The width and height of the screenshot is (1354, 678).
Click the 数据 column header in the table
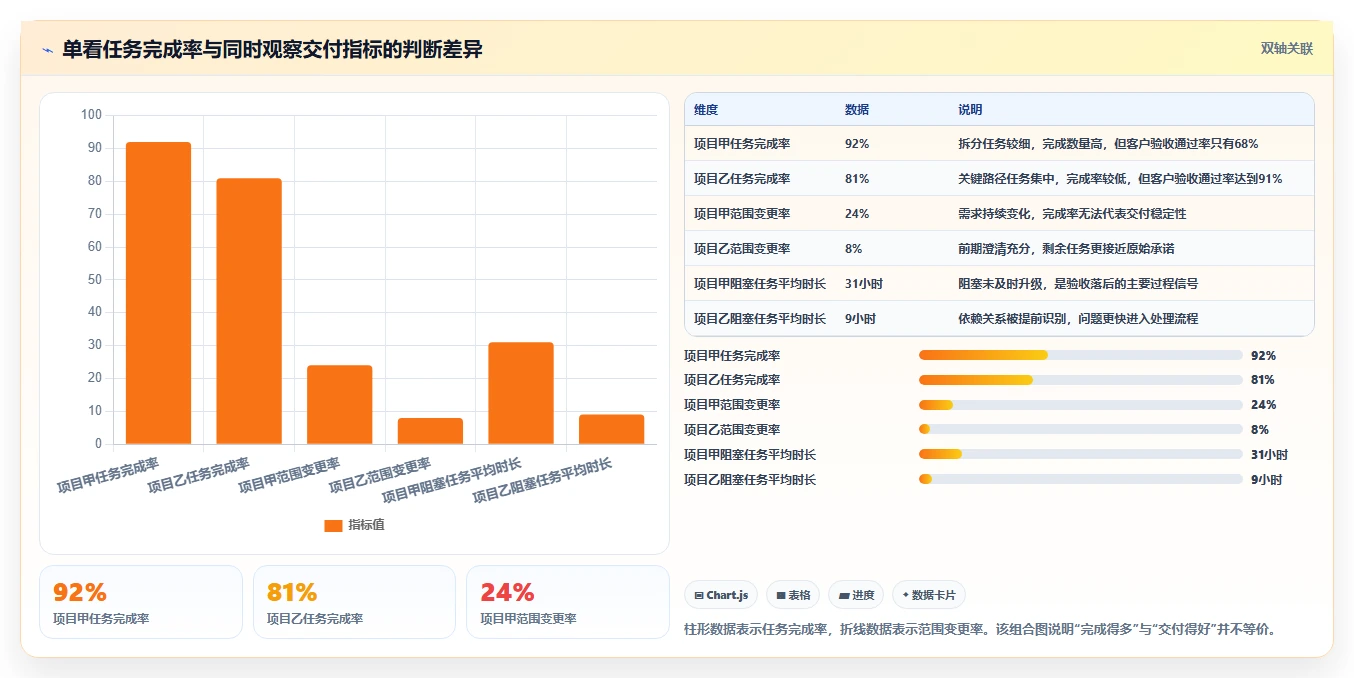[x=857, y=110]
